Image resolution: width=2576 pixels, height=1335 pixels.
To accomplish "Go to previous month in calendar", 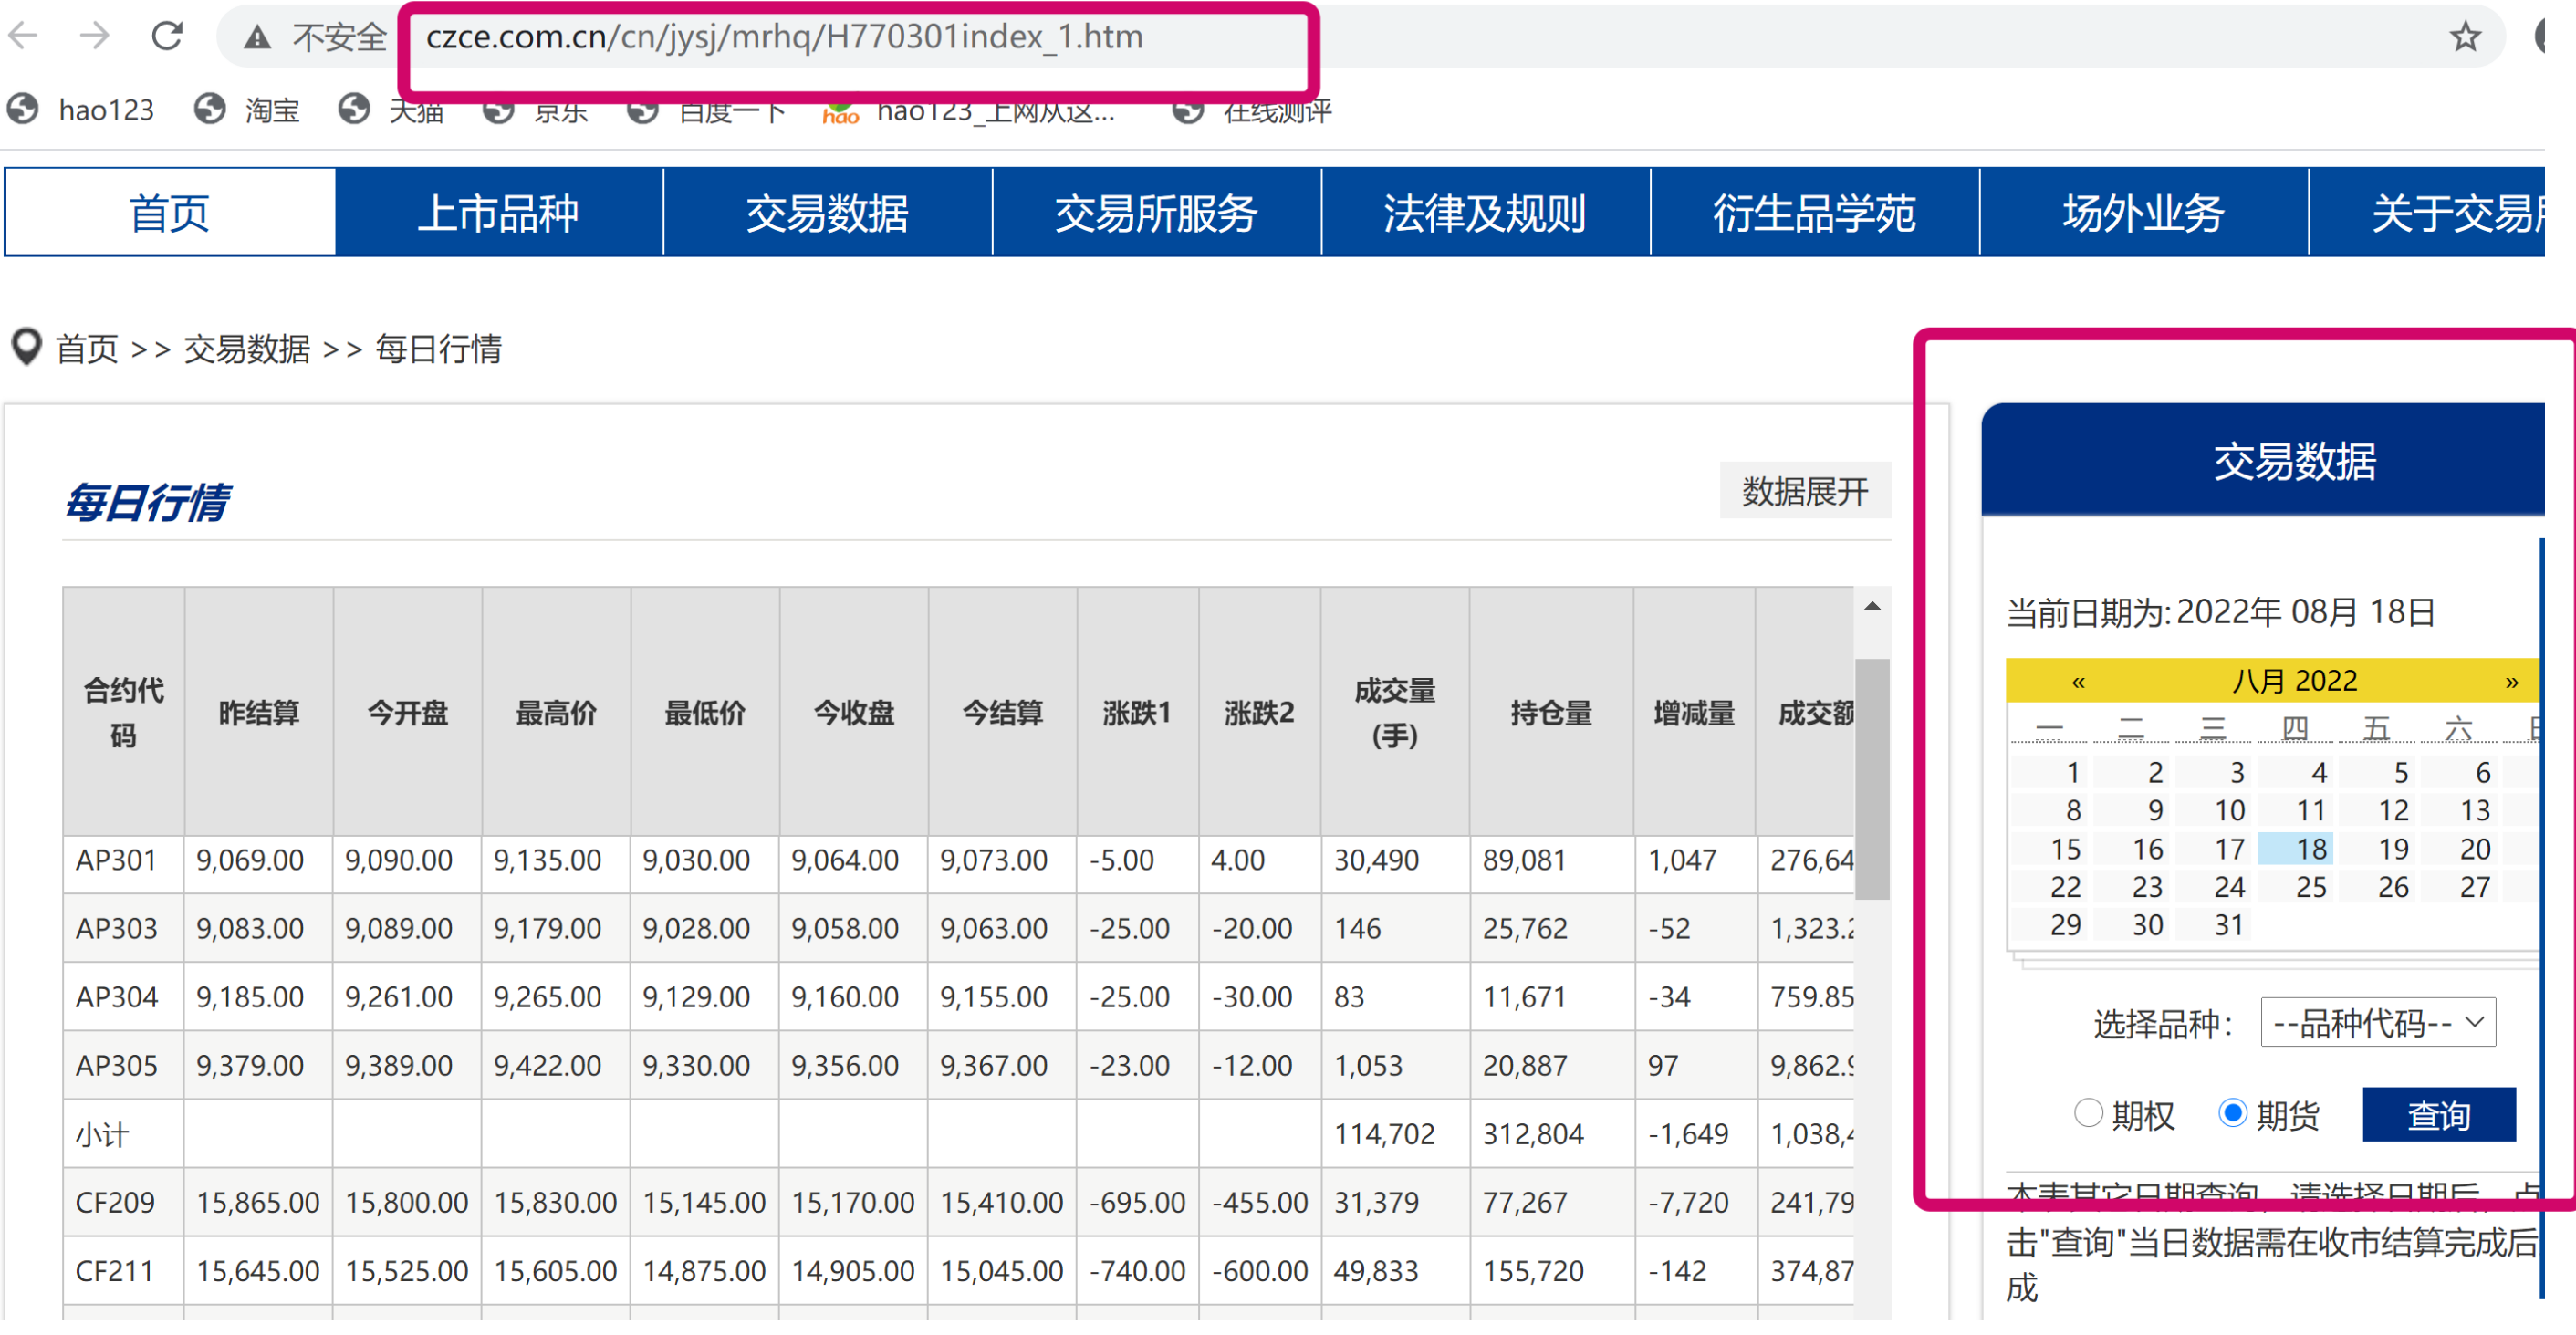I will click(x=2078, y=682).
